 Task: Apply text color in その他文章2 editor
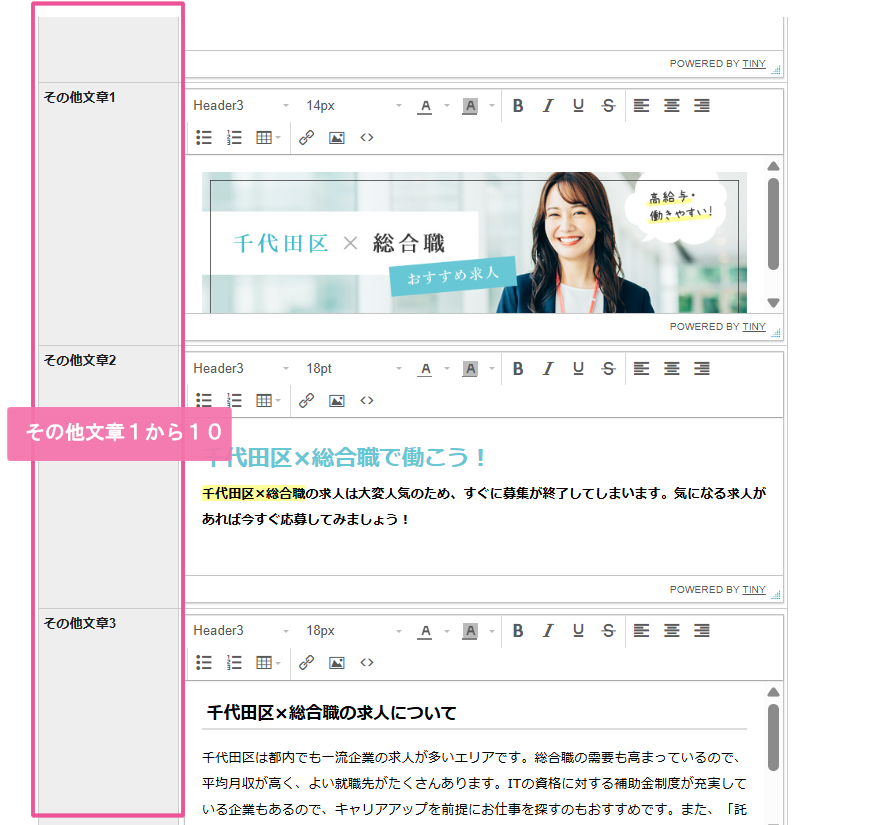point(425,369)
